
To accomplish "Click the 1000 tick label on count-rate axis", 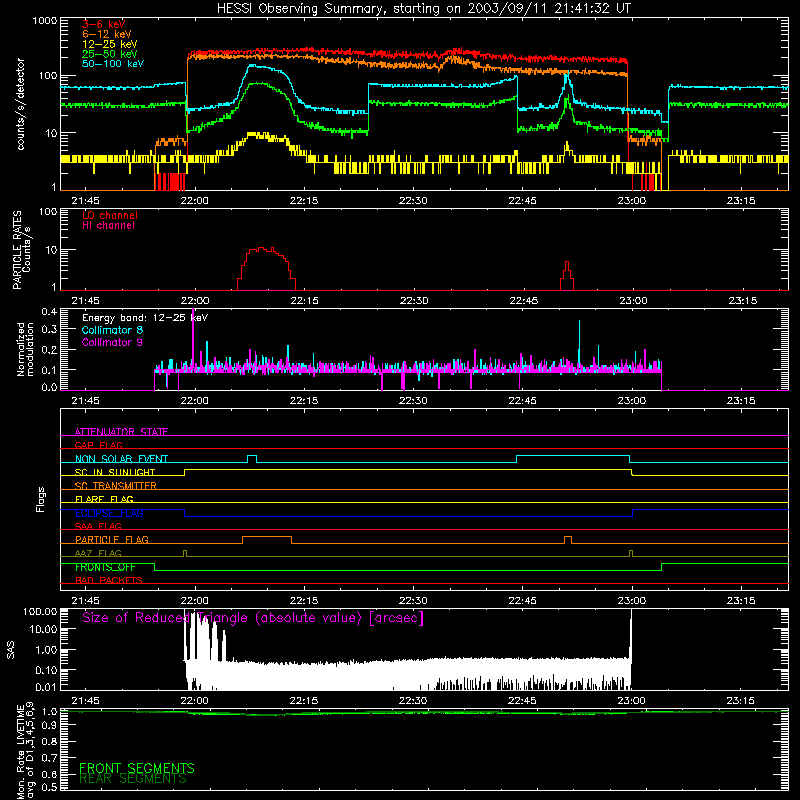I will [44, 21].
